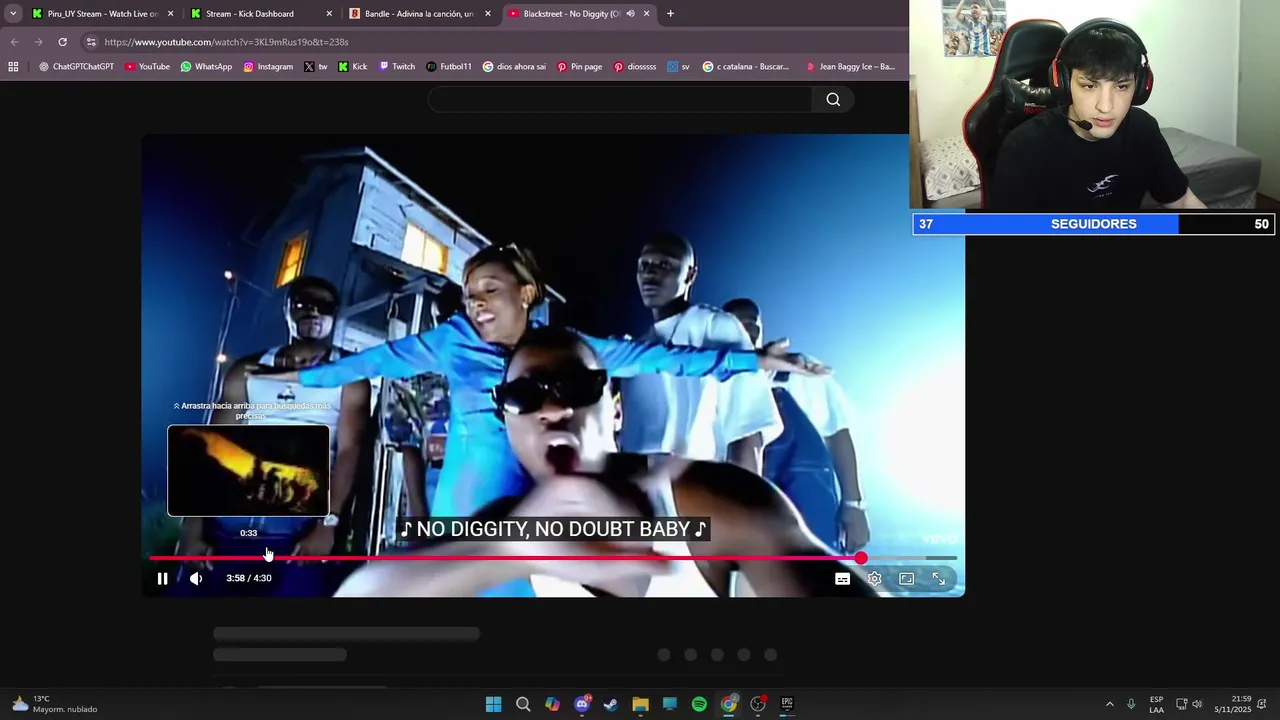1280x720 pixels.
Task: Enter fullscreen in the video player
Action: coord(938,579)
